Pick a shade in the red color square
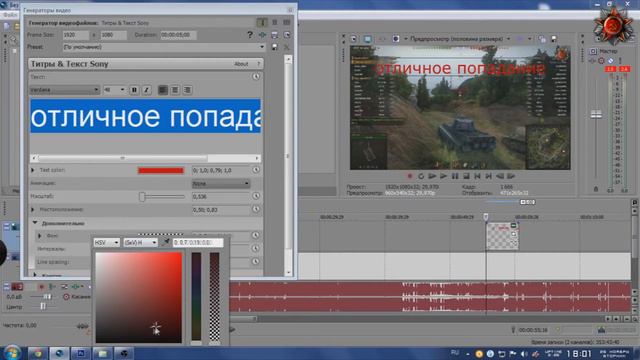This screenshot has height=360, width=640. (139, 298)
